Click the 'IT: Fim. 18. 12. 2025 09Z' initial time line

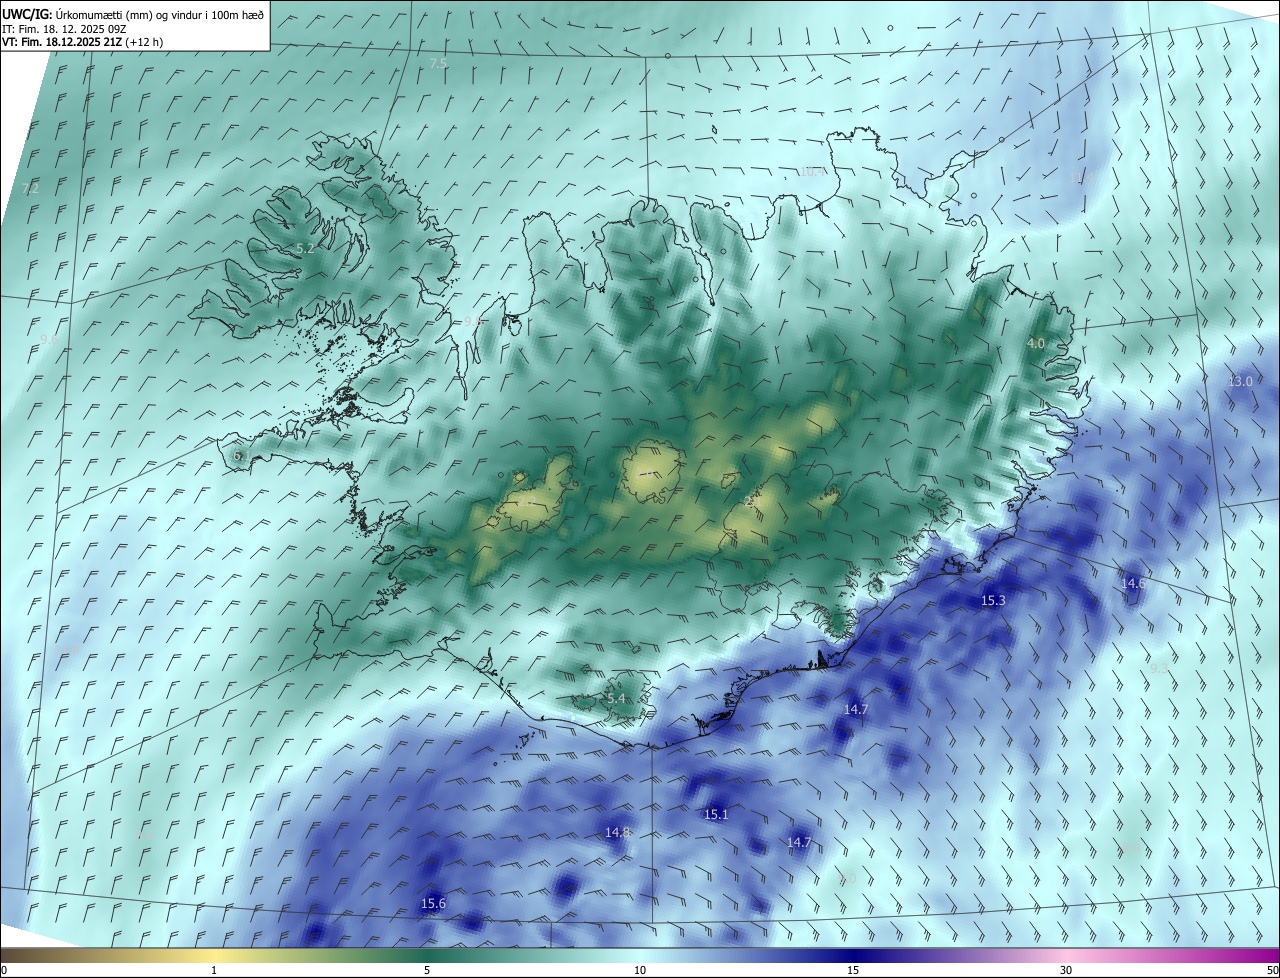(64, 28)
